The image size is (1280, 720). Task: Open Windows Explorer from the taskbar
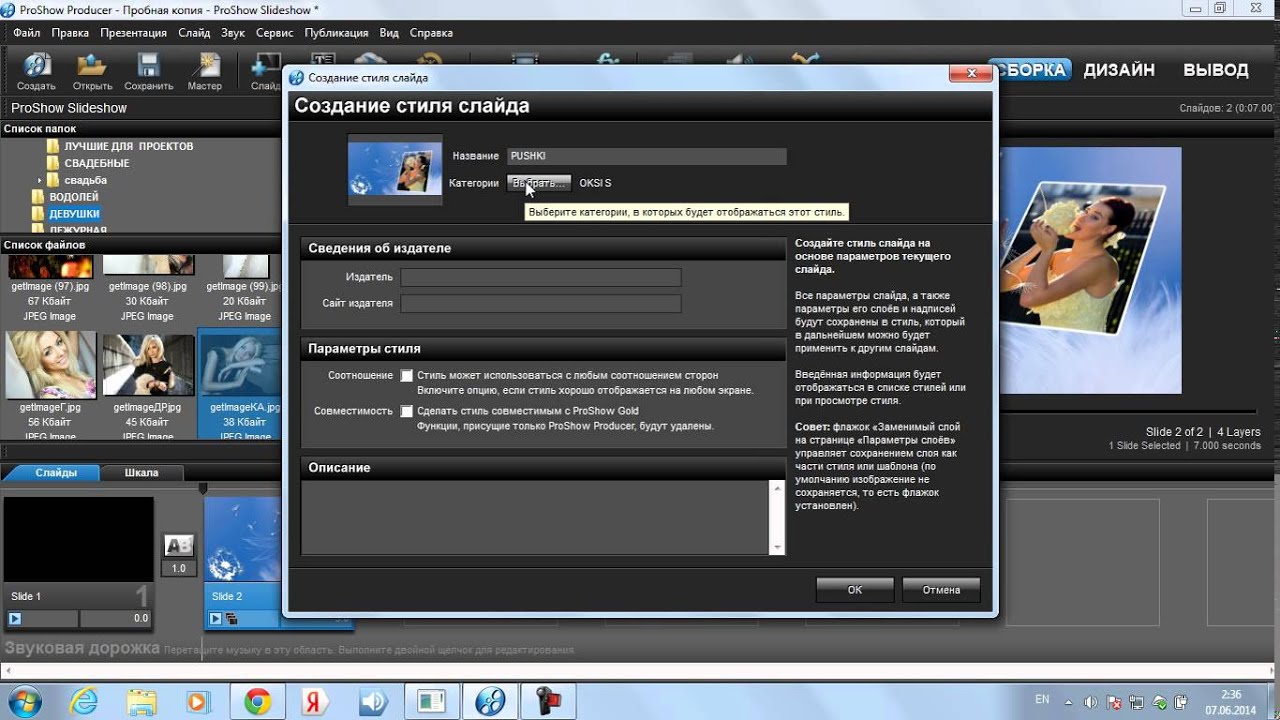141,701
